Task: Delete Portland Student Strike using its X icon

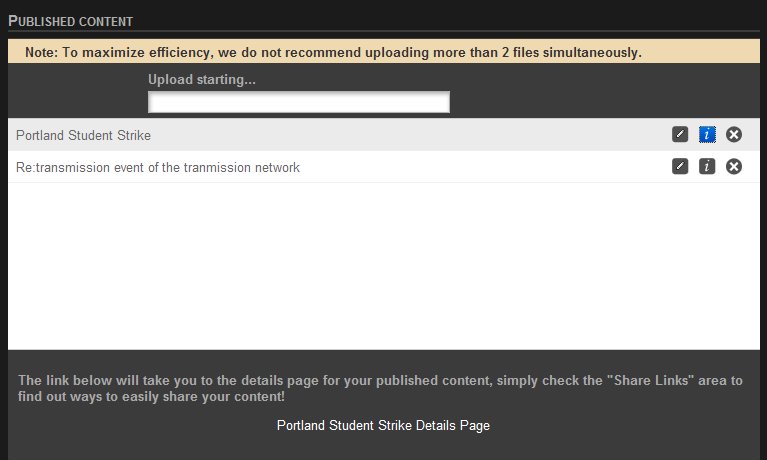Action: coord(734,134)
